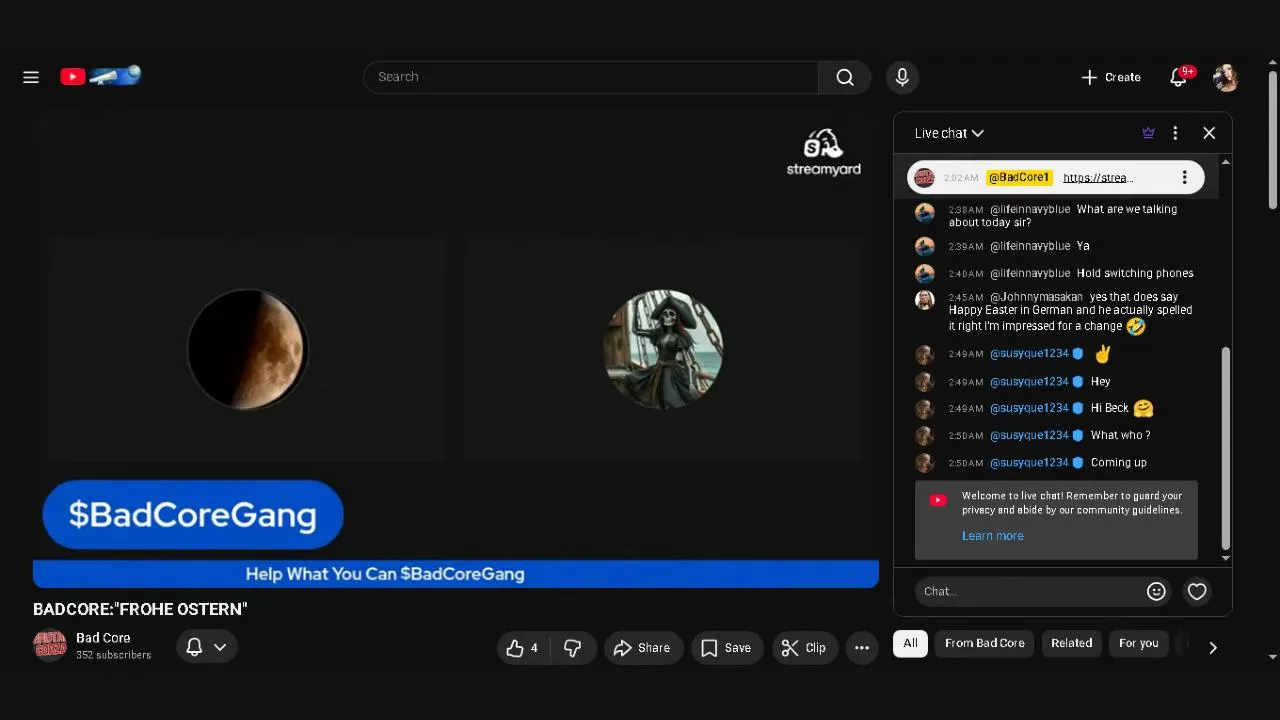The width and height of the screenshot is (1280, 720).
Task: Open pinned message options menu
Action: tap(1184, 177)
